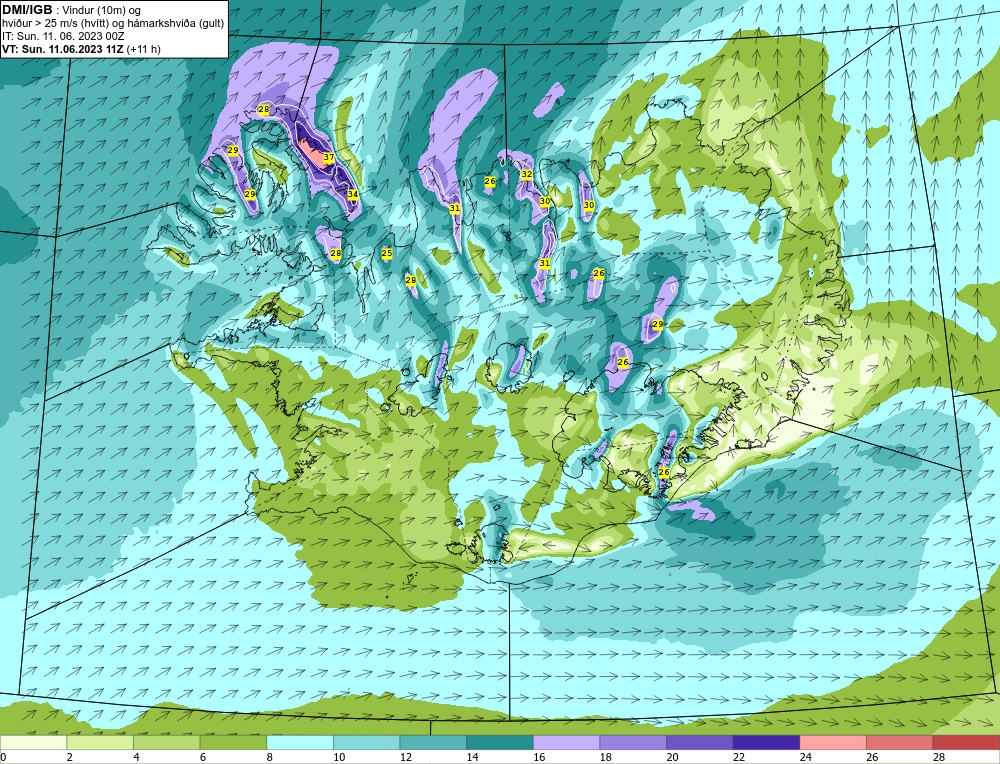This screenshot has height=764, width=1000.
Task: Pick the 24–26 m/s pink legend swatch
Action: (833, 742)
